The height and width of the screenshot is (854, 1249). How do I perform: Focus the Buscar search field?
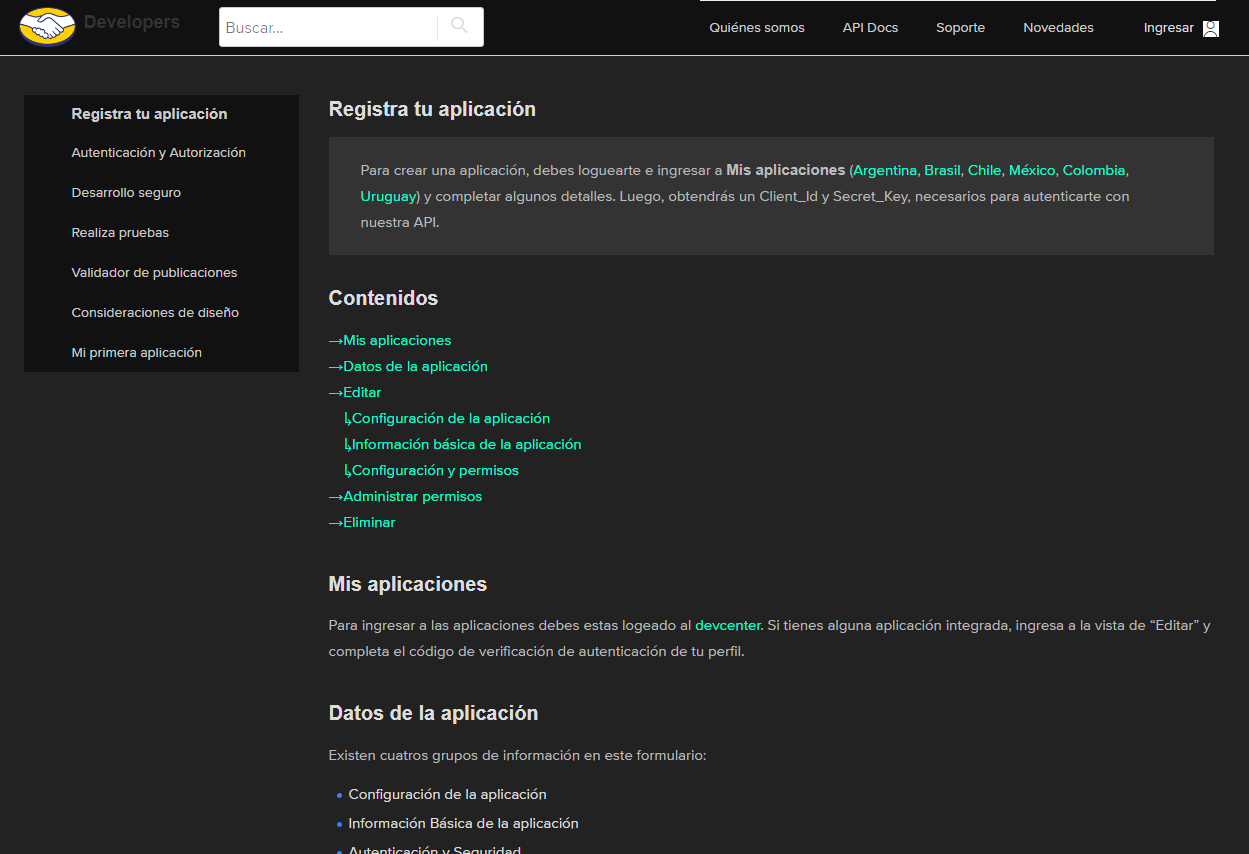pos(328,28)
